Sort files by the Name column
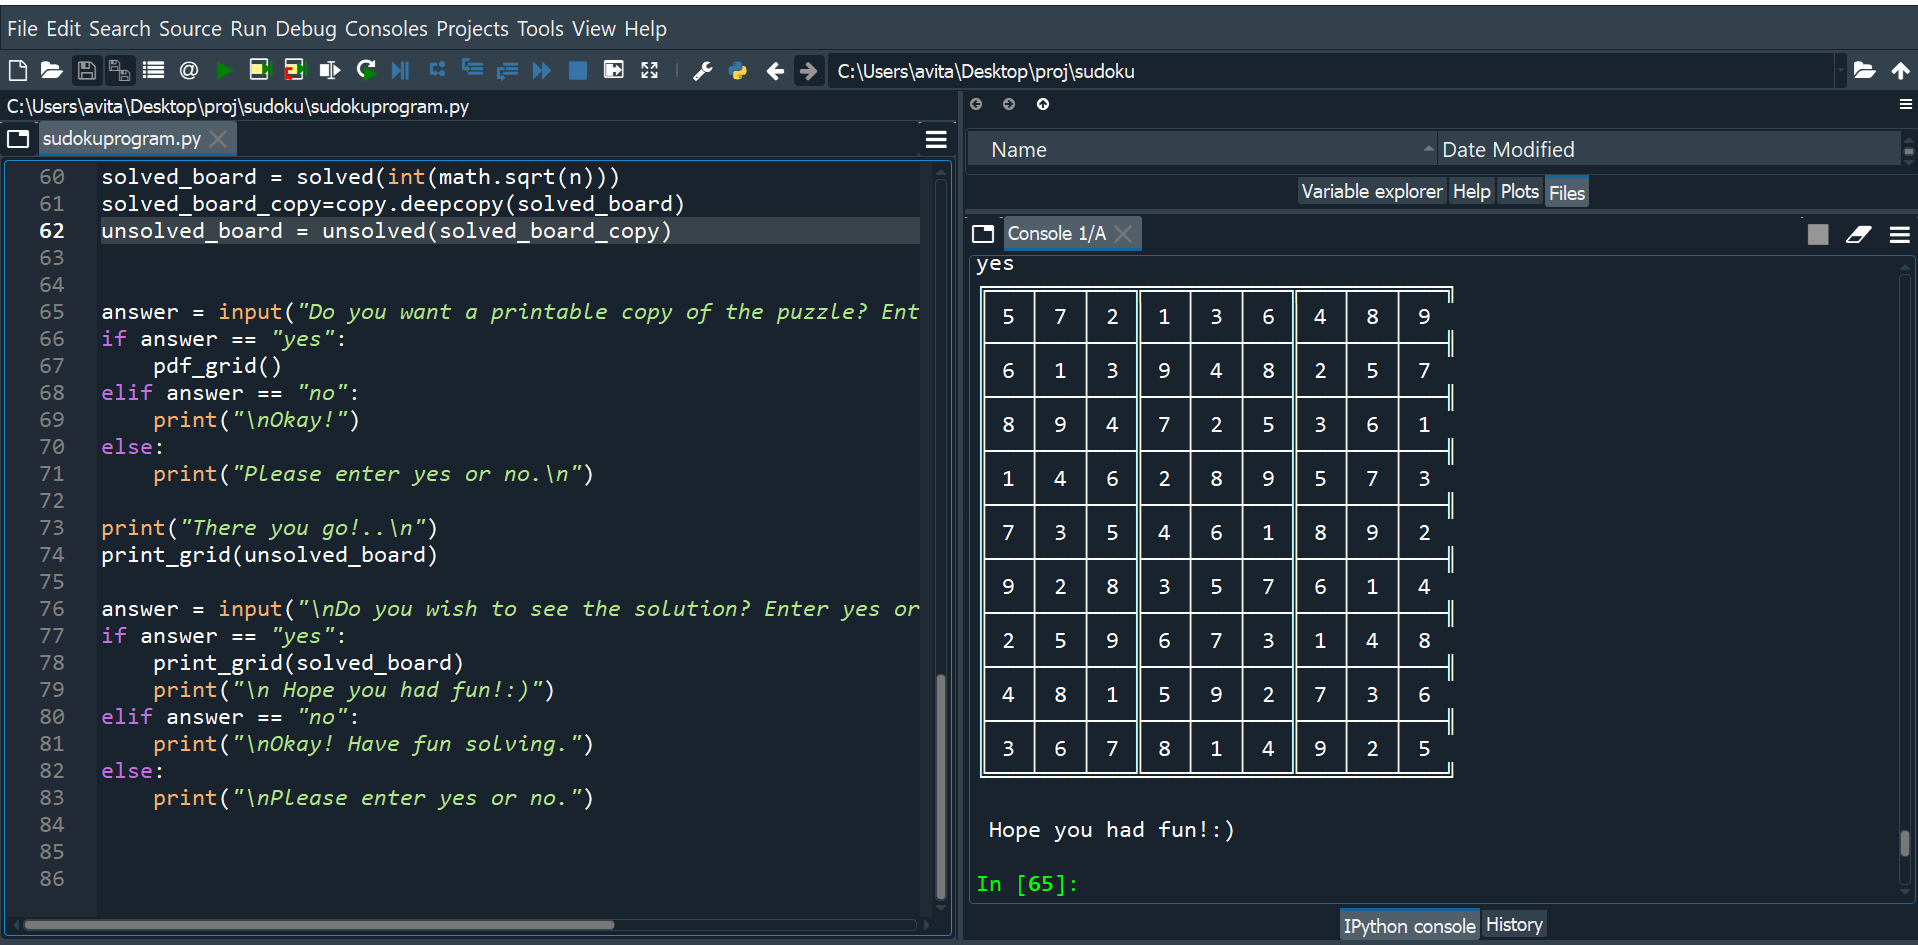Viewport: 1918px width, 945px height. point(1202,150)
